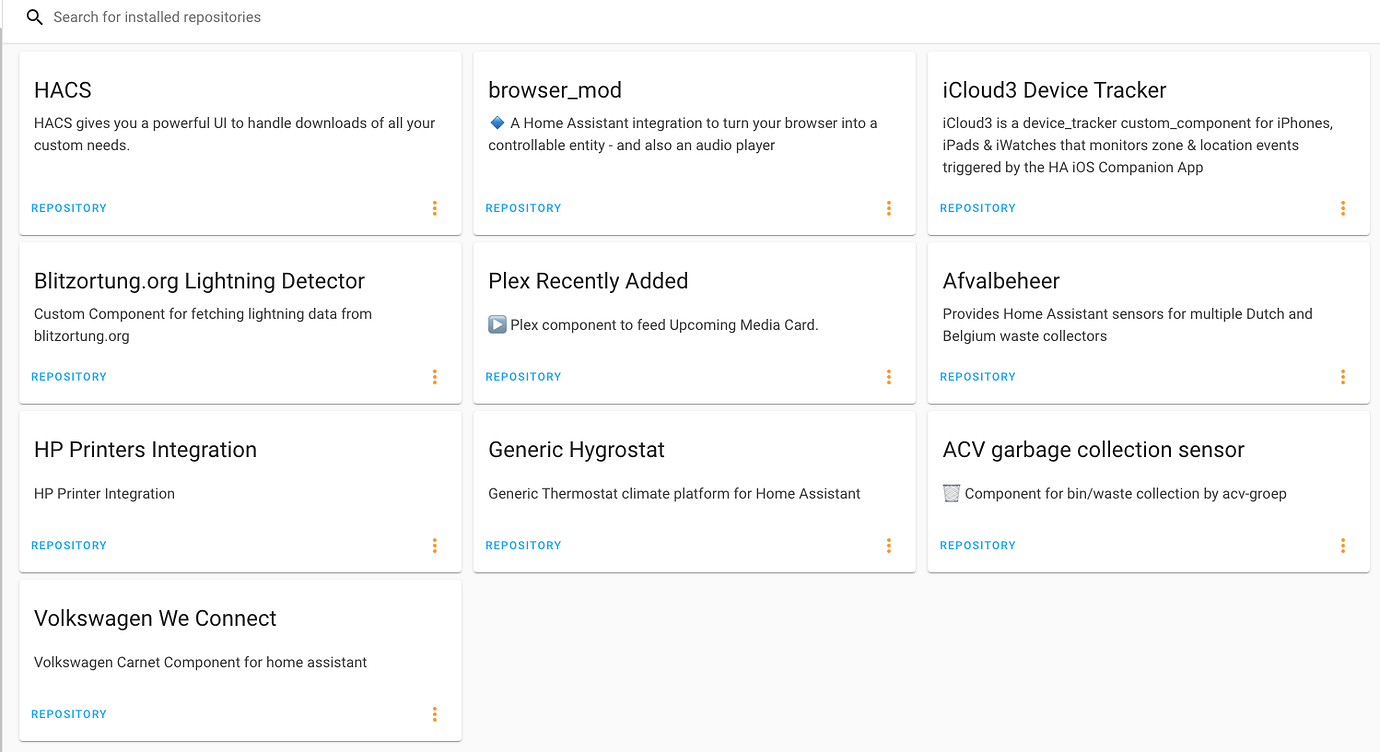Open the Volkswagen We Connect repository link
This screenshot has width=1380, height=752.
[68, 714]
